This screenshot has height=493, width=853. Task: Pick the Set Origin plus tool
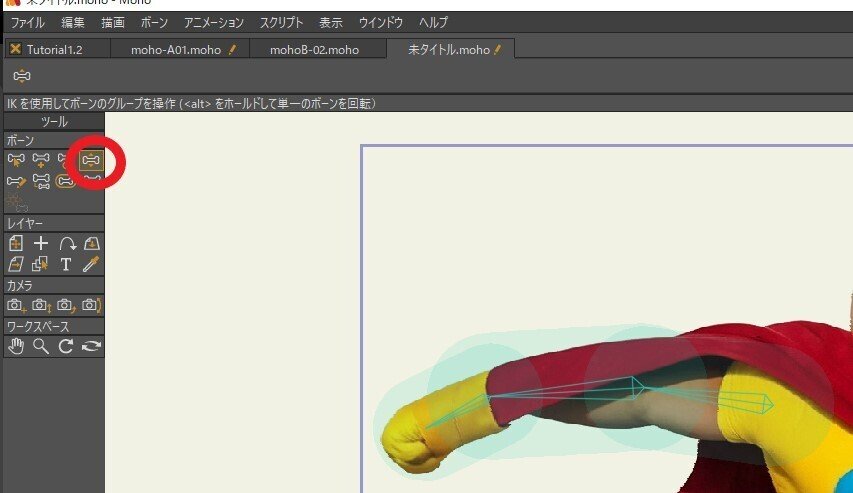pyautogui.click(x=41, y=243)
